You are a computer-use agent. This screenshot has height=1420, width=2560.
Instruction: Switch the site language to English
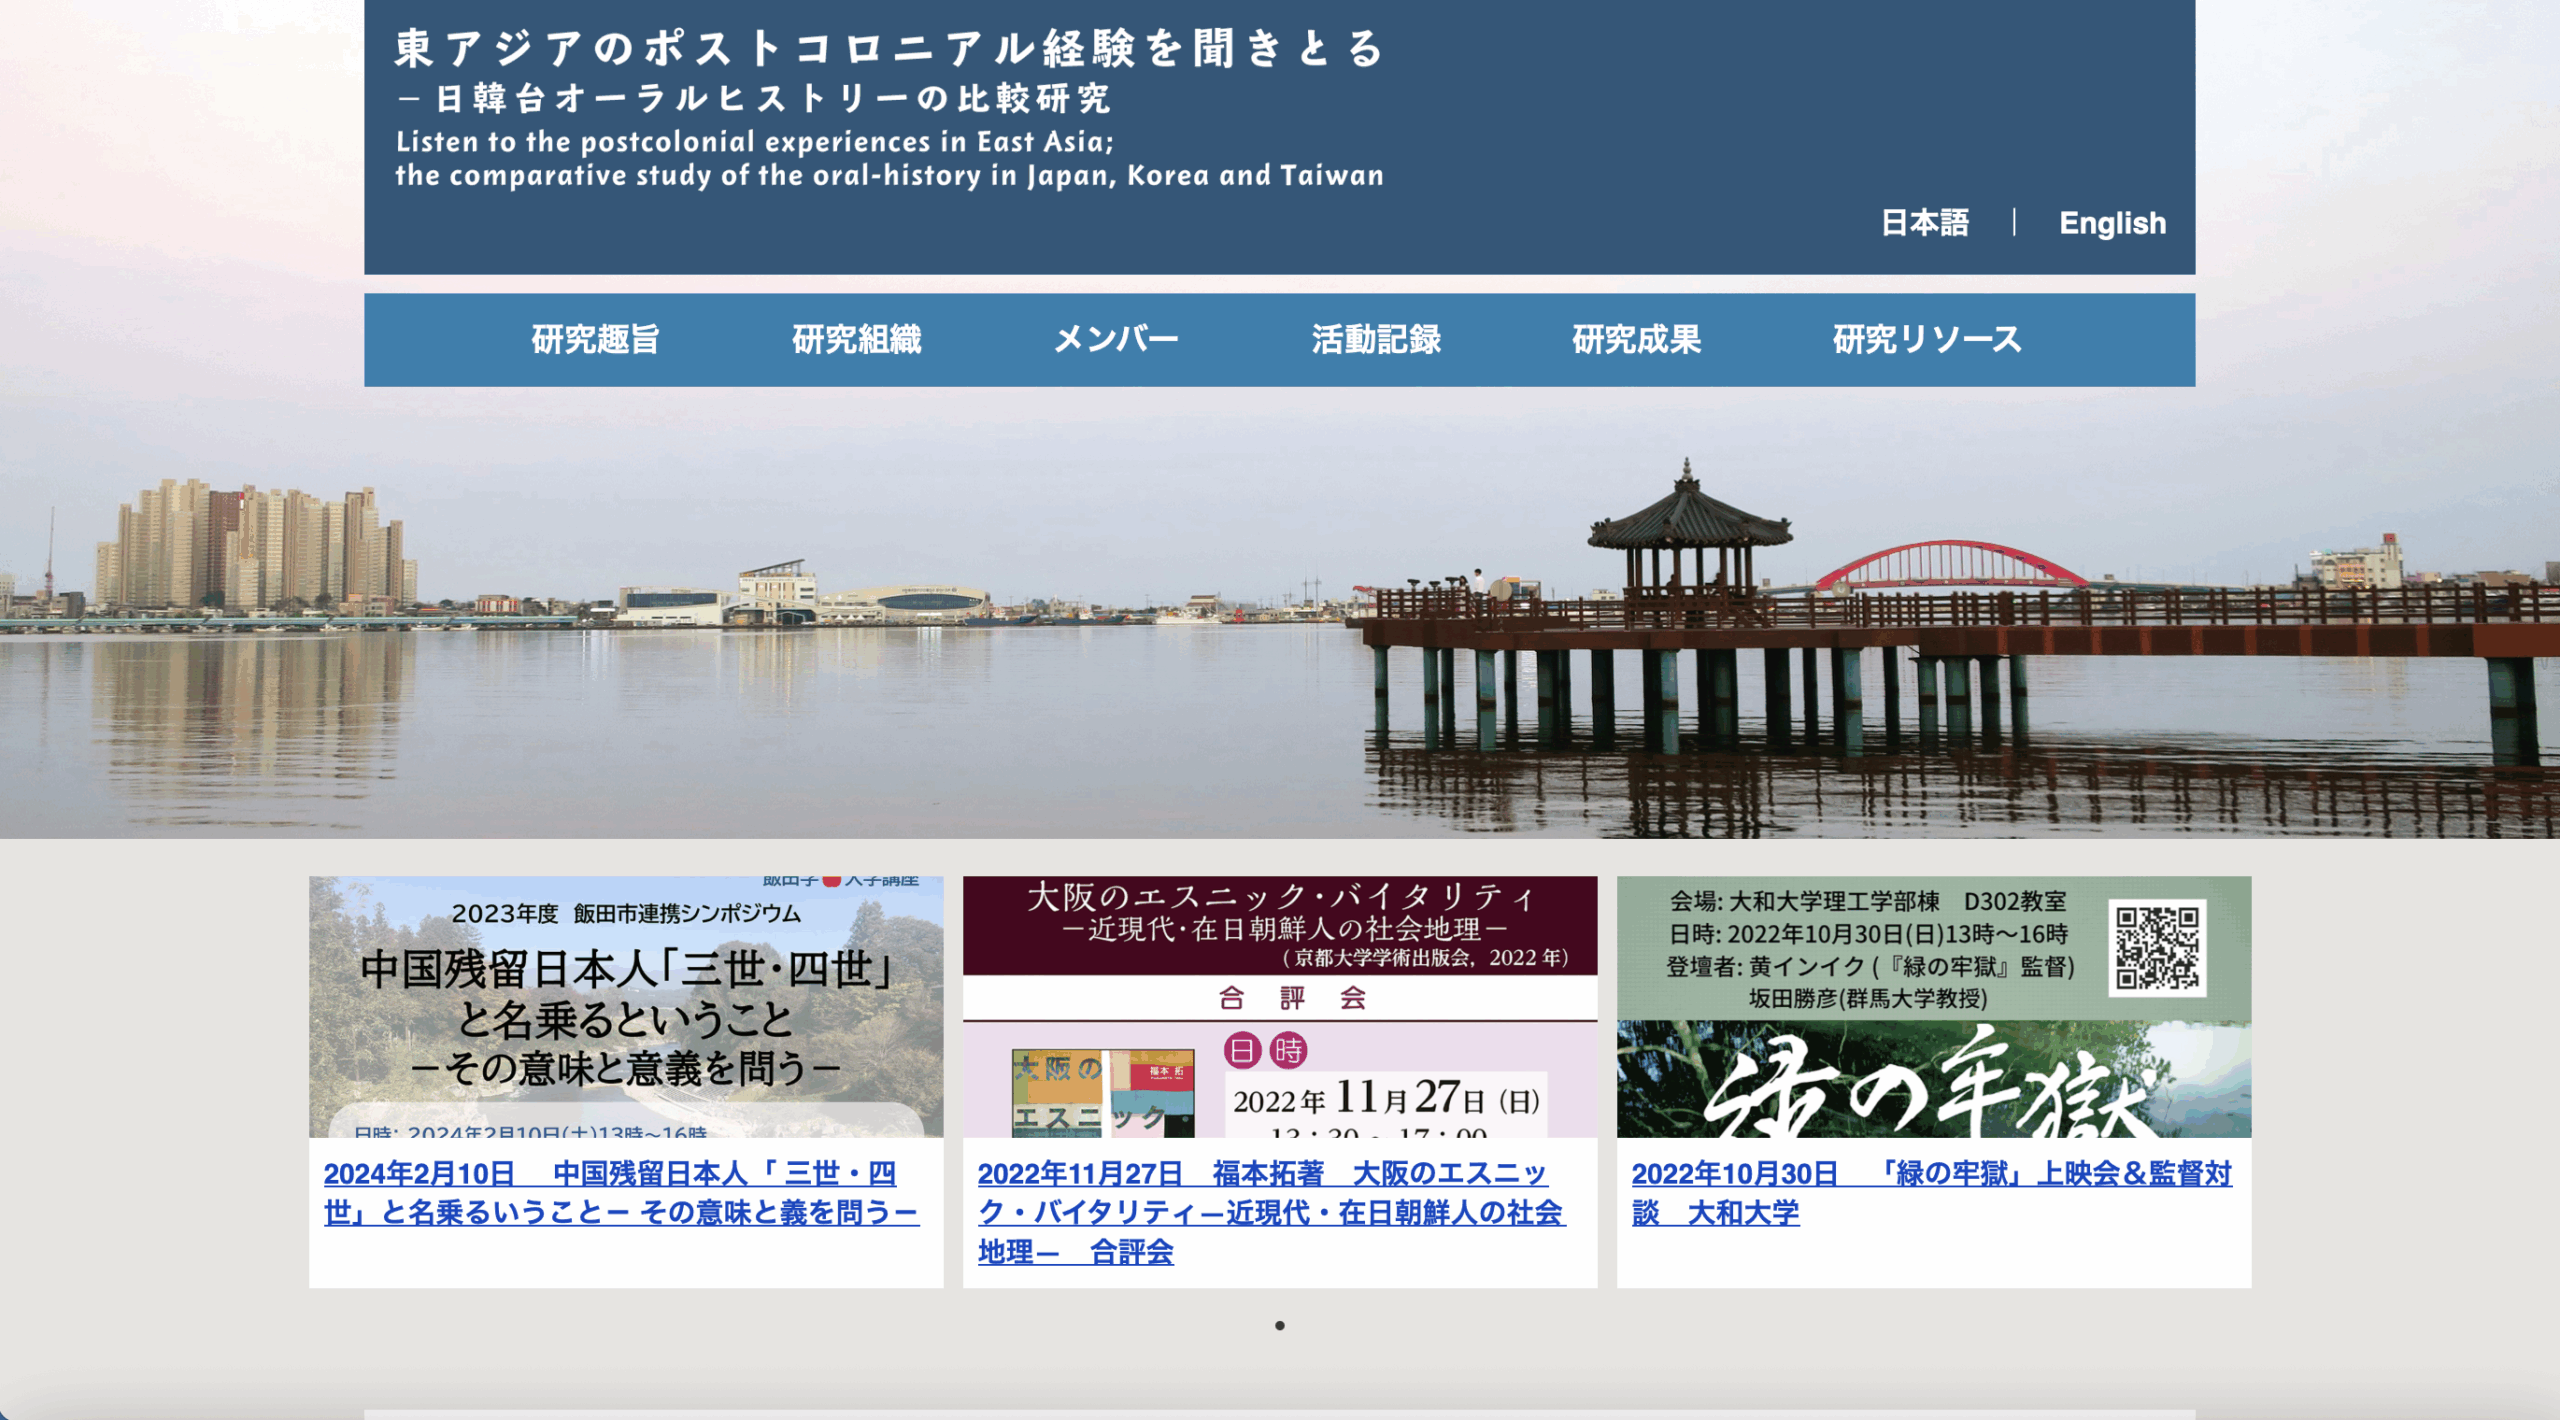[x=2112, y=223]
